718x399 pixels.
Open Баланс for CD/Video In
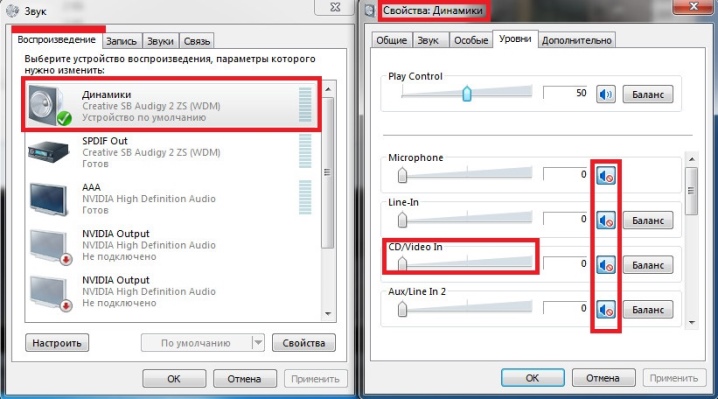(x=648, y=265)
